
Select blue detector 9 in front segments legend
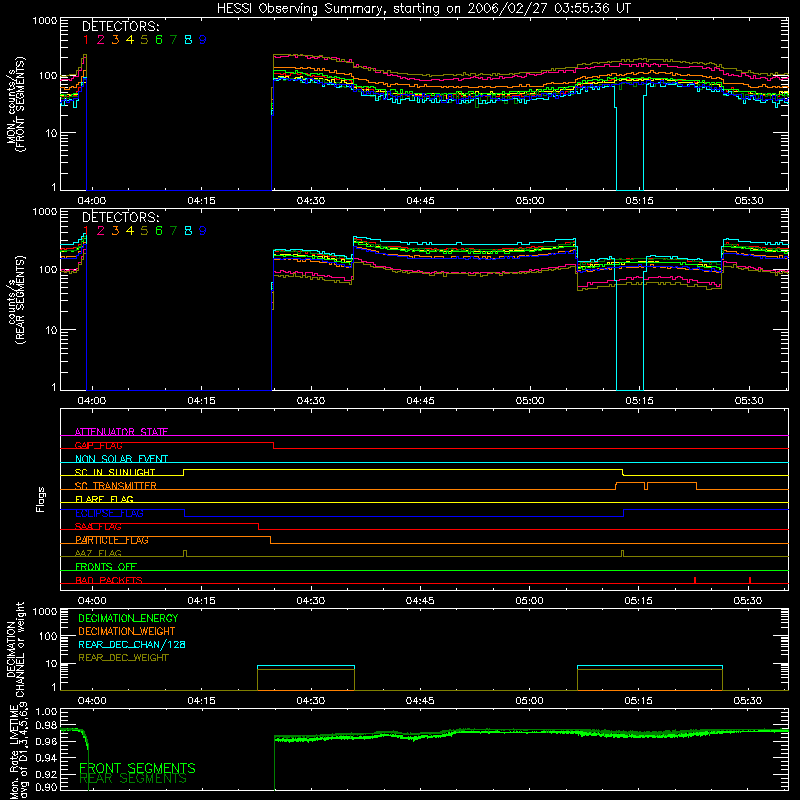click(x=203, y=40)
